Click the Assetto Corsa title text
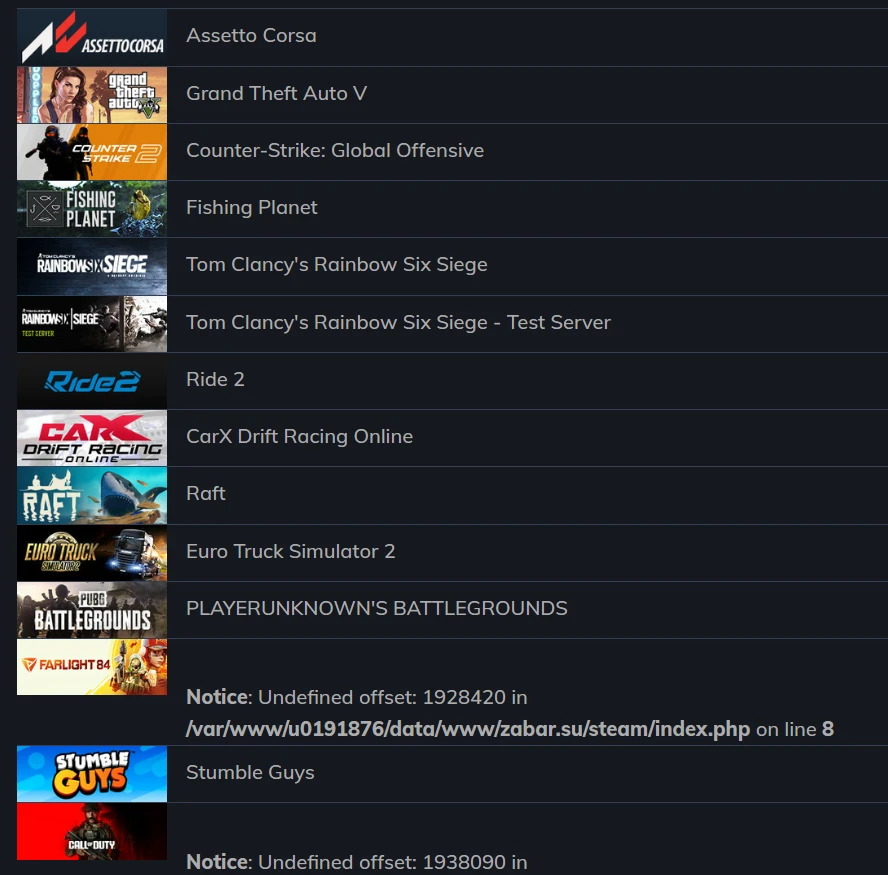The height and width of the screenshot is (875, 888). click(x=251, y=36)
